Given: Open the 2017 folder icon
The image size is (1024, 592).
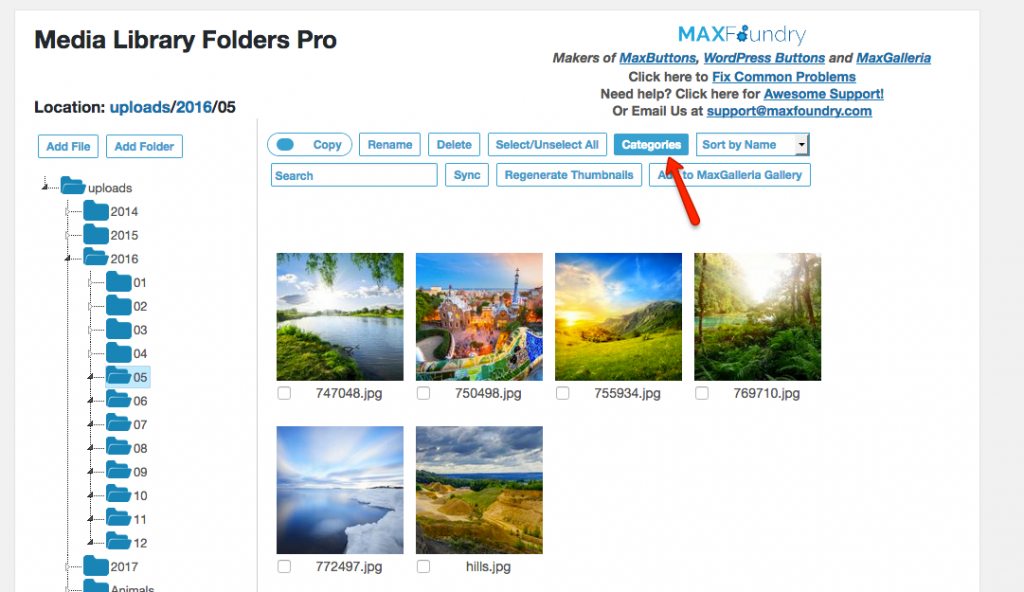Looking at the screenshot, I should click(96, 565).
